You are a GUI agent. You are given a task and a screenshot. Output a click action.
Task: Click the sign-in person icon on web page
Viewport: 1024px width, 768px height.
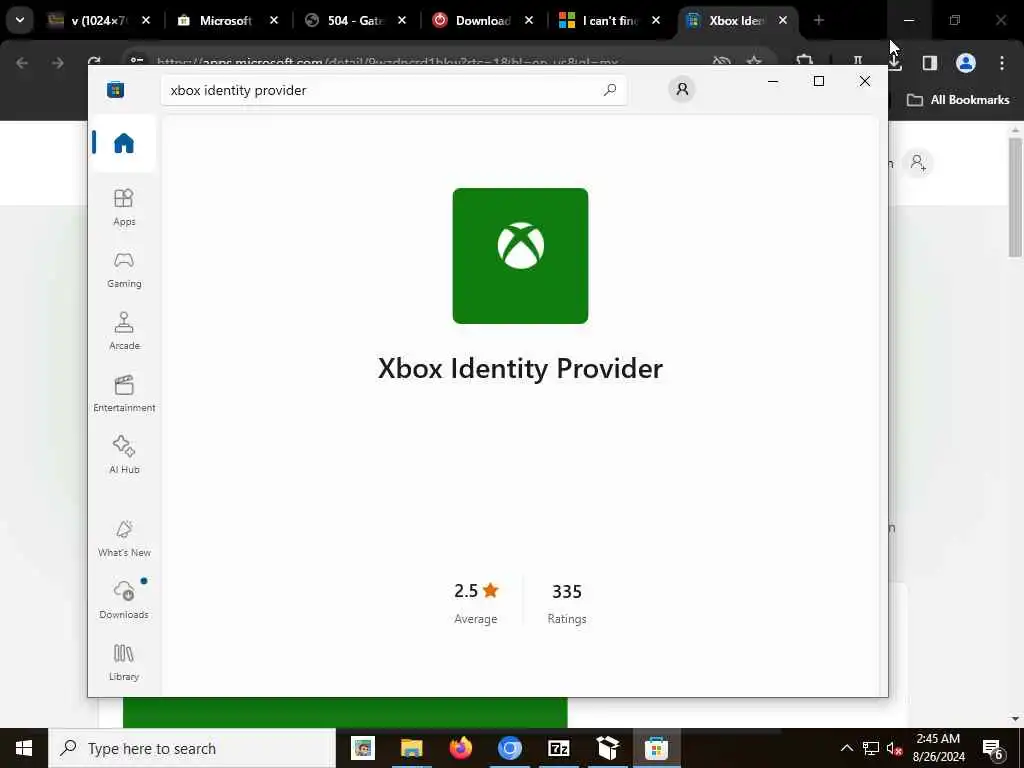coord(918,163)
